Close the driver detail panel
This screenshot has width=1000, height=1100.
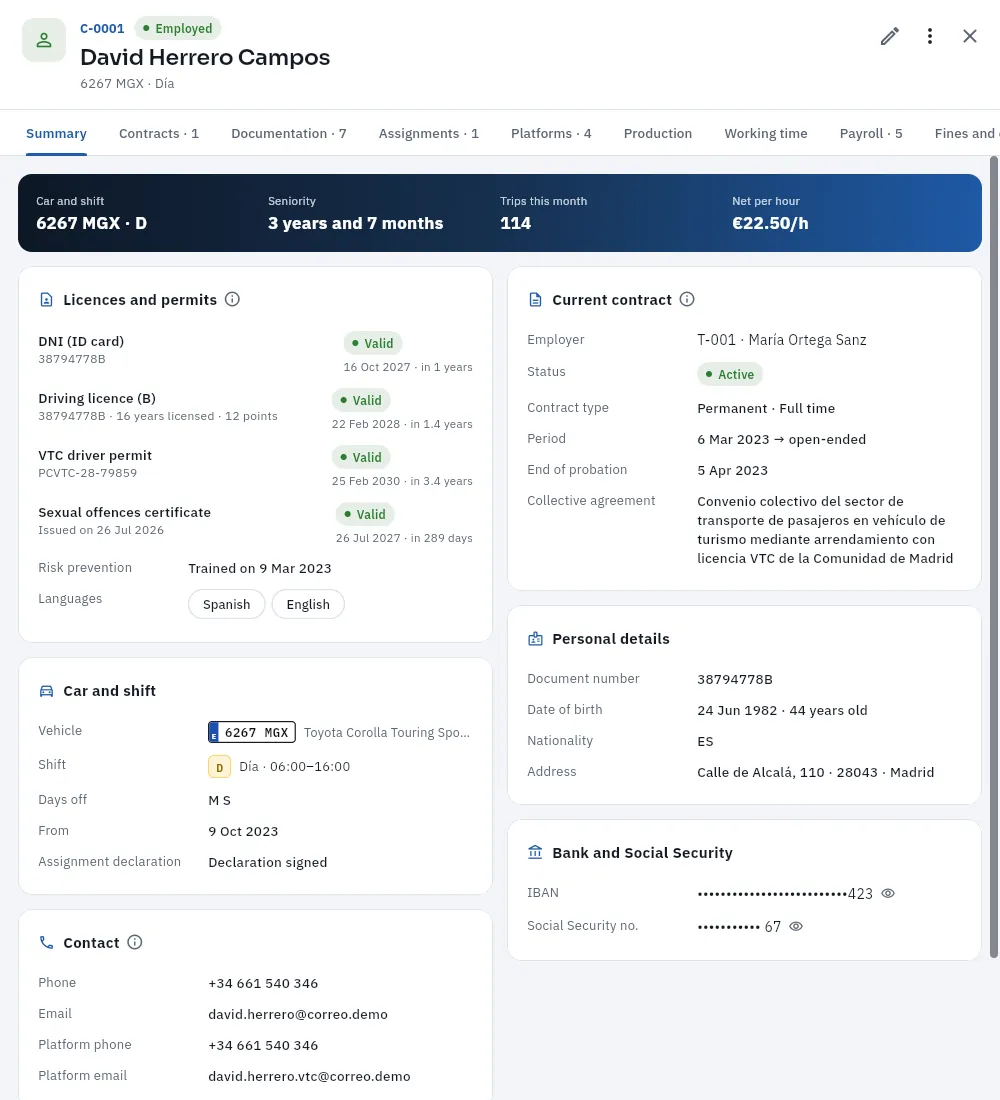970,36
